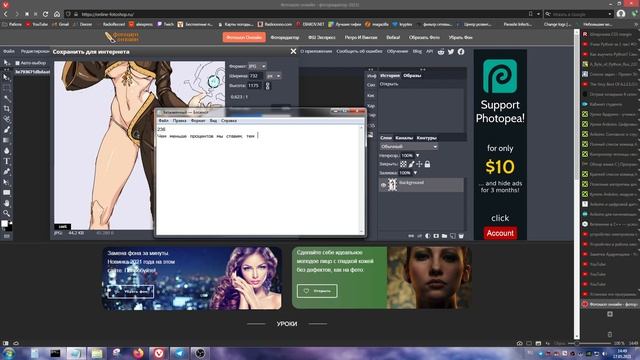The width and height of the screenshot is (640, 360).
Task: Select the Type tool
Action: point(7,161)
